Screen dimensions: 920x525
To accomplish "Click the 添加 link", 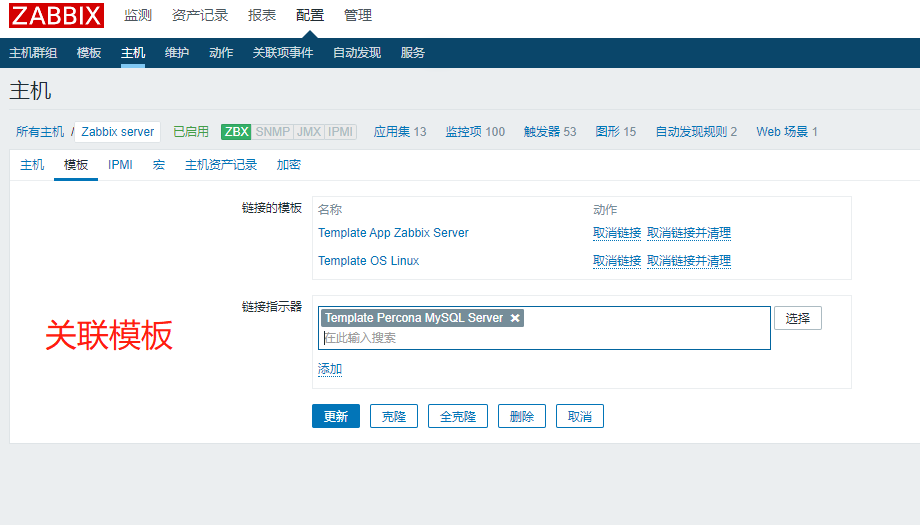I will pos(330,369).
